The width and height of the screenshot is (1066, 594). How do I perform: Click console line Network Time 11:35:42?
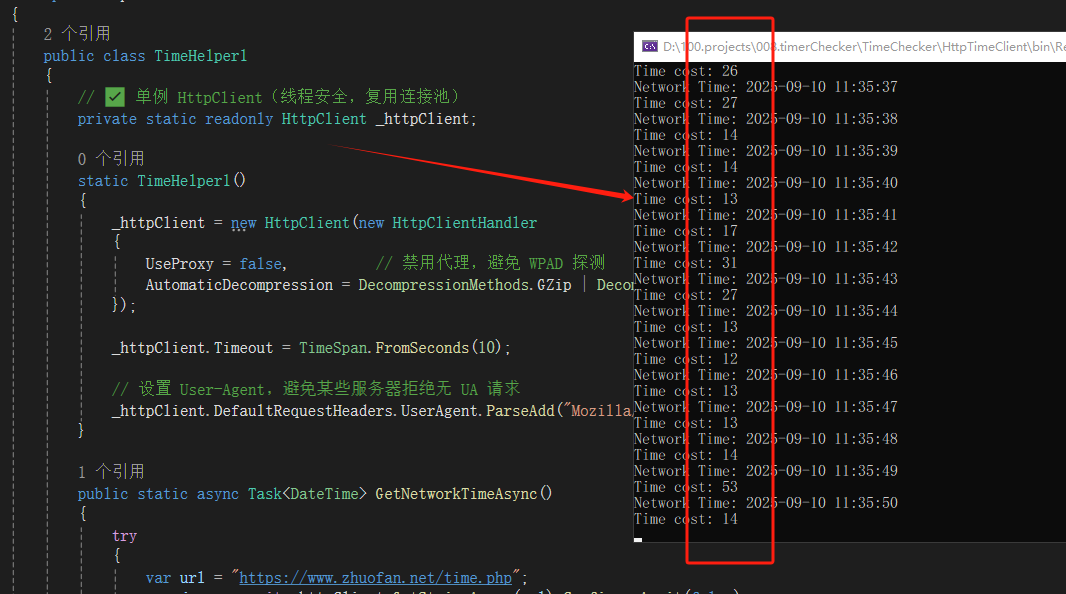point(766,247)
